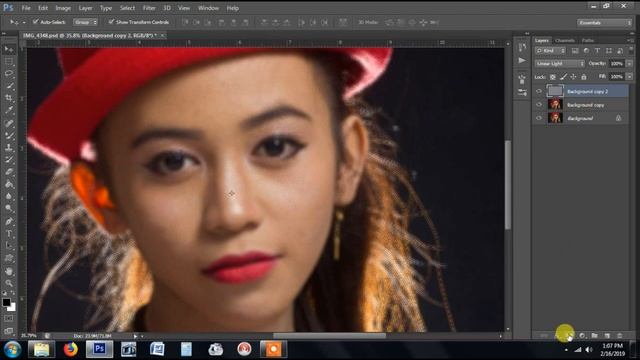The width and height of the screenshot is (640, 360).
Task: Select the Dodge tool
Action: [9, 209]
